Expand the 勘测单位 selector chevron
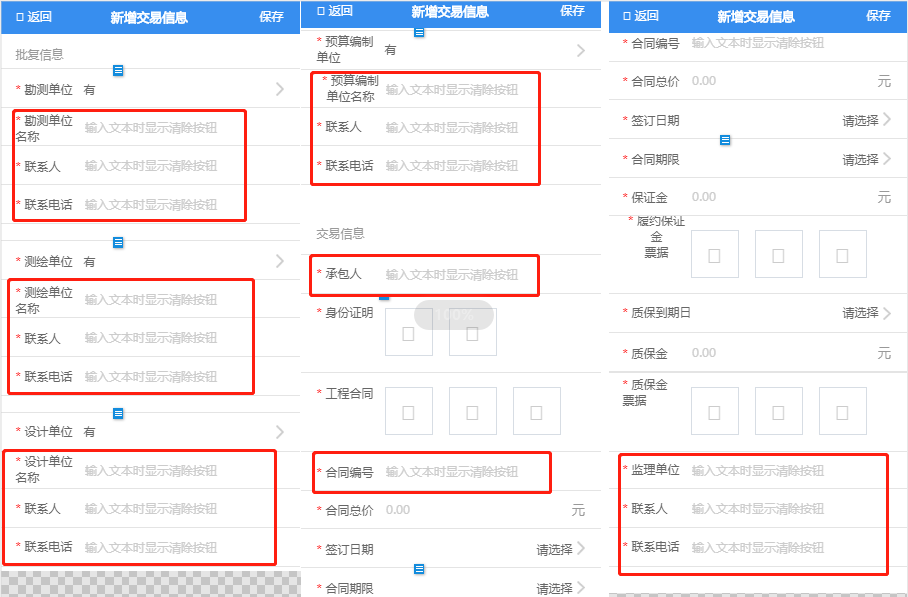 tap(280, 90)
